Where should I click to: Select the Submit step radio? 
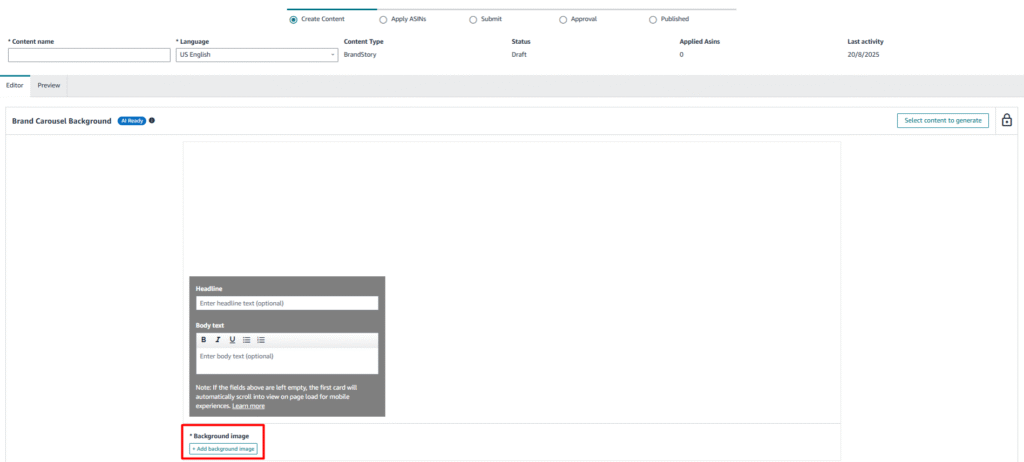point(473,19)
